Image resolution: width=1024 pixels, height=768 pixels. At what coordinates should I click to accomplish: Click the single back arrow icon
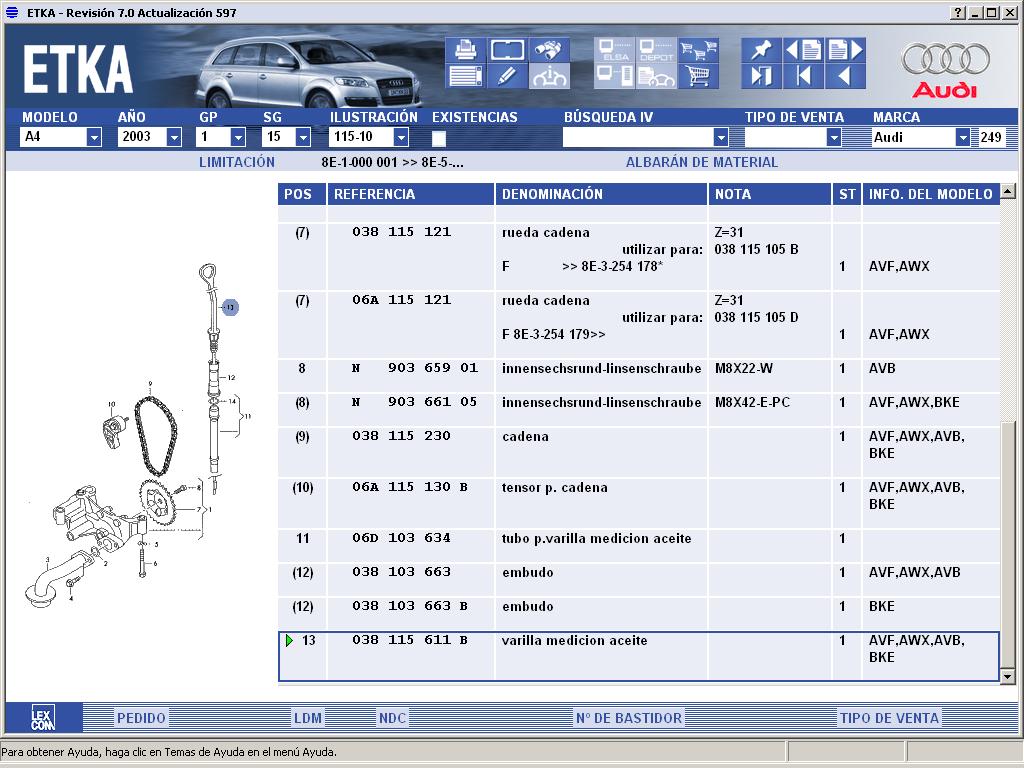[845, 76]
